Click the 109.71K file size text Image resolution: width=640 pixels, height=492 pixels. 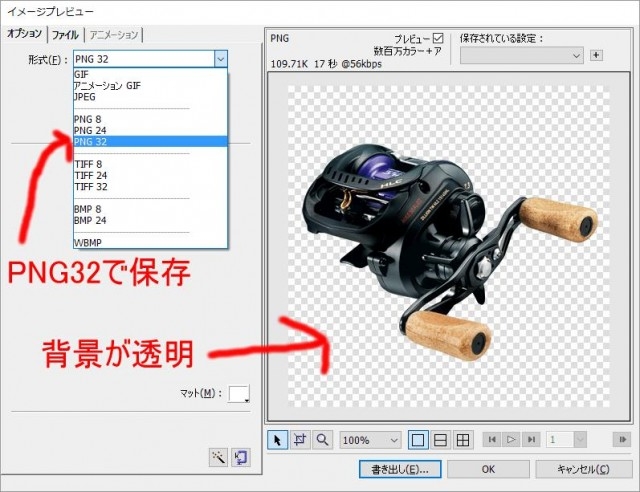pyautogui.click(x=289, y=64)
